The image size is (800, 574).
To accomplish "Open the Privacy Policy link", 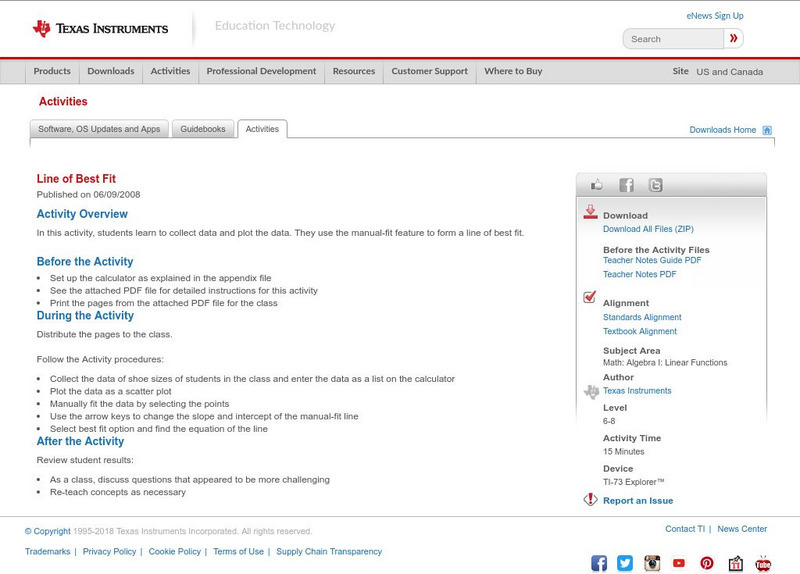I will [x=109, y=552].
